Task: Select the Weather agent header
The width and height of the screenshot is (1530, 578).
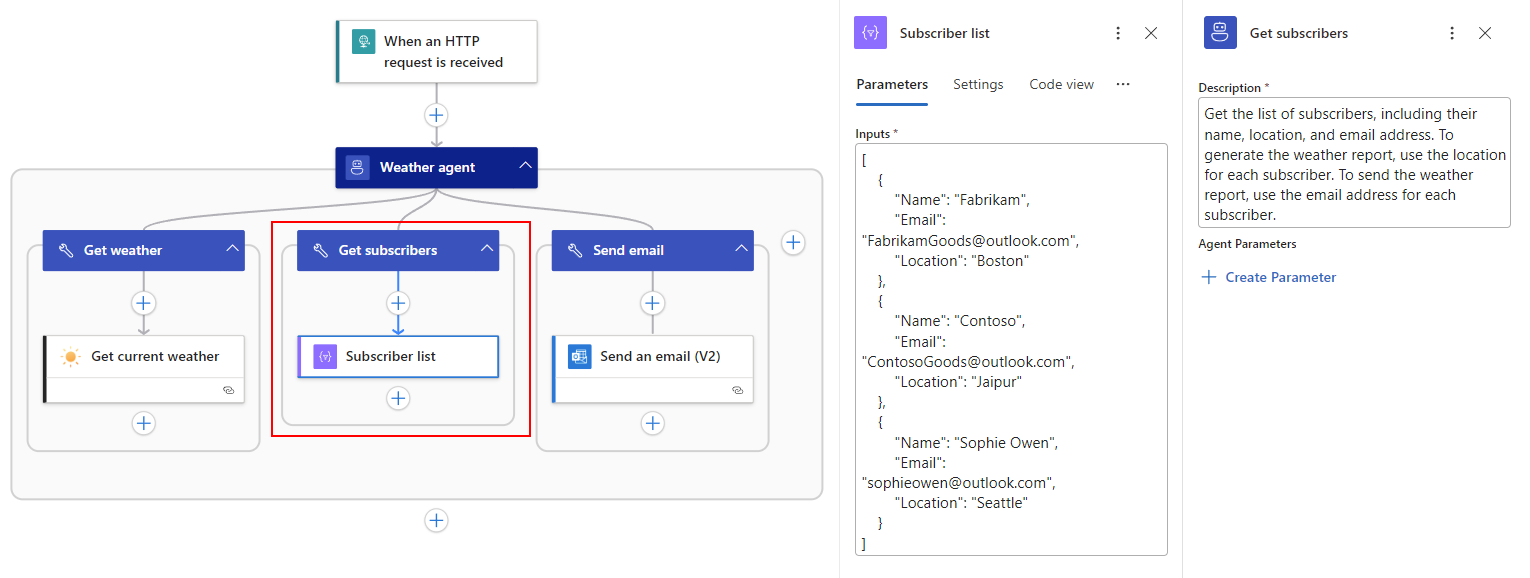Action: click(x=436, y=167)
